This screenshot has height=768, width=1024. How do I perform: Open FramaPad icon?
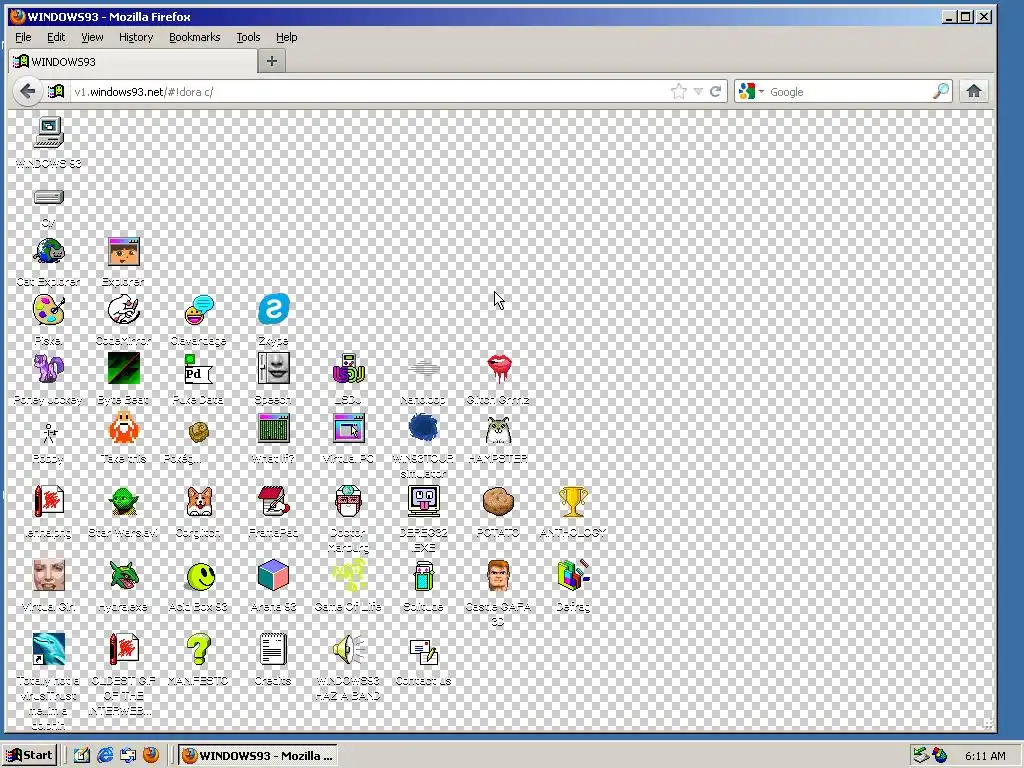coord(273,502)
